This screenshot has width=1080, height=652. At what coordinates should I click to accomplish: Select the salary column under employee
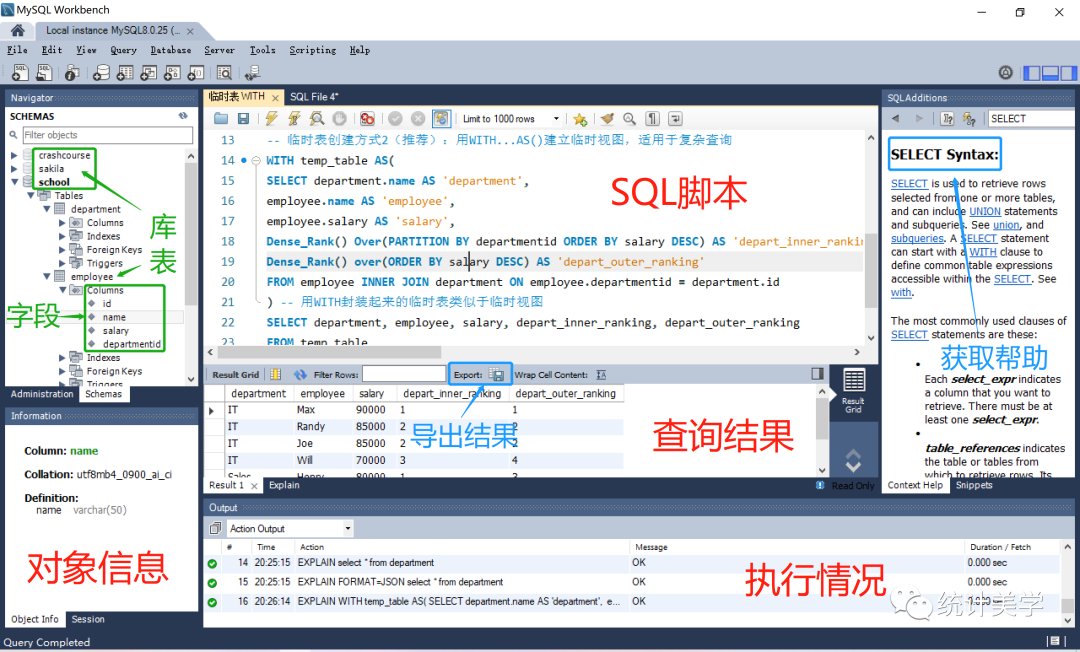[x=116, y=330]
